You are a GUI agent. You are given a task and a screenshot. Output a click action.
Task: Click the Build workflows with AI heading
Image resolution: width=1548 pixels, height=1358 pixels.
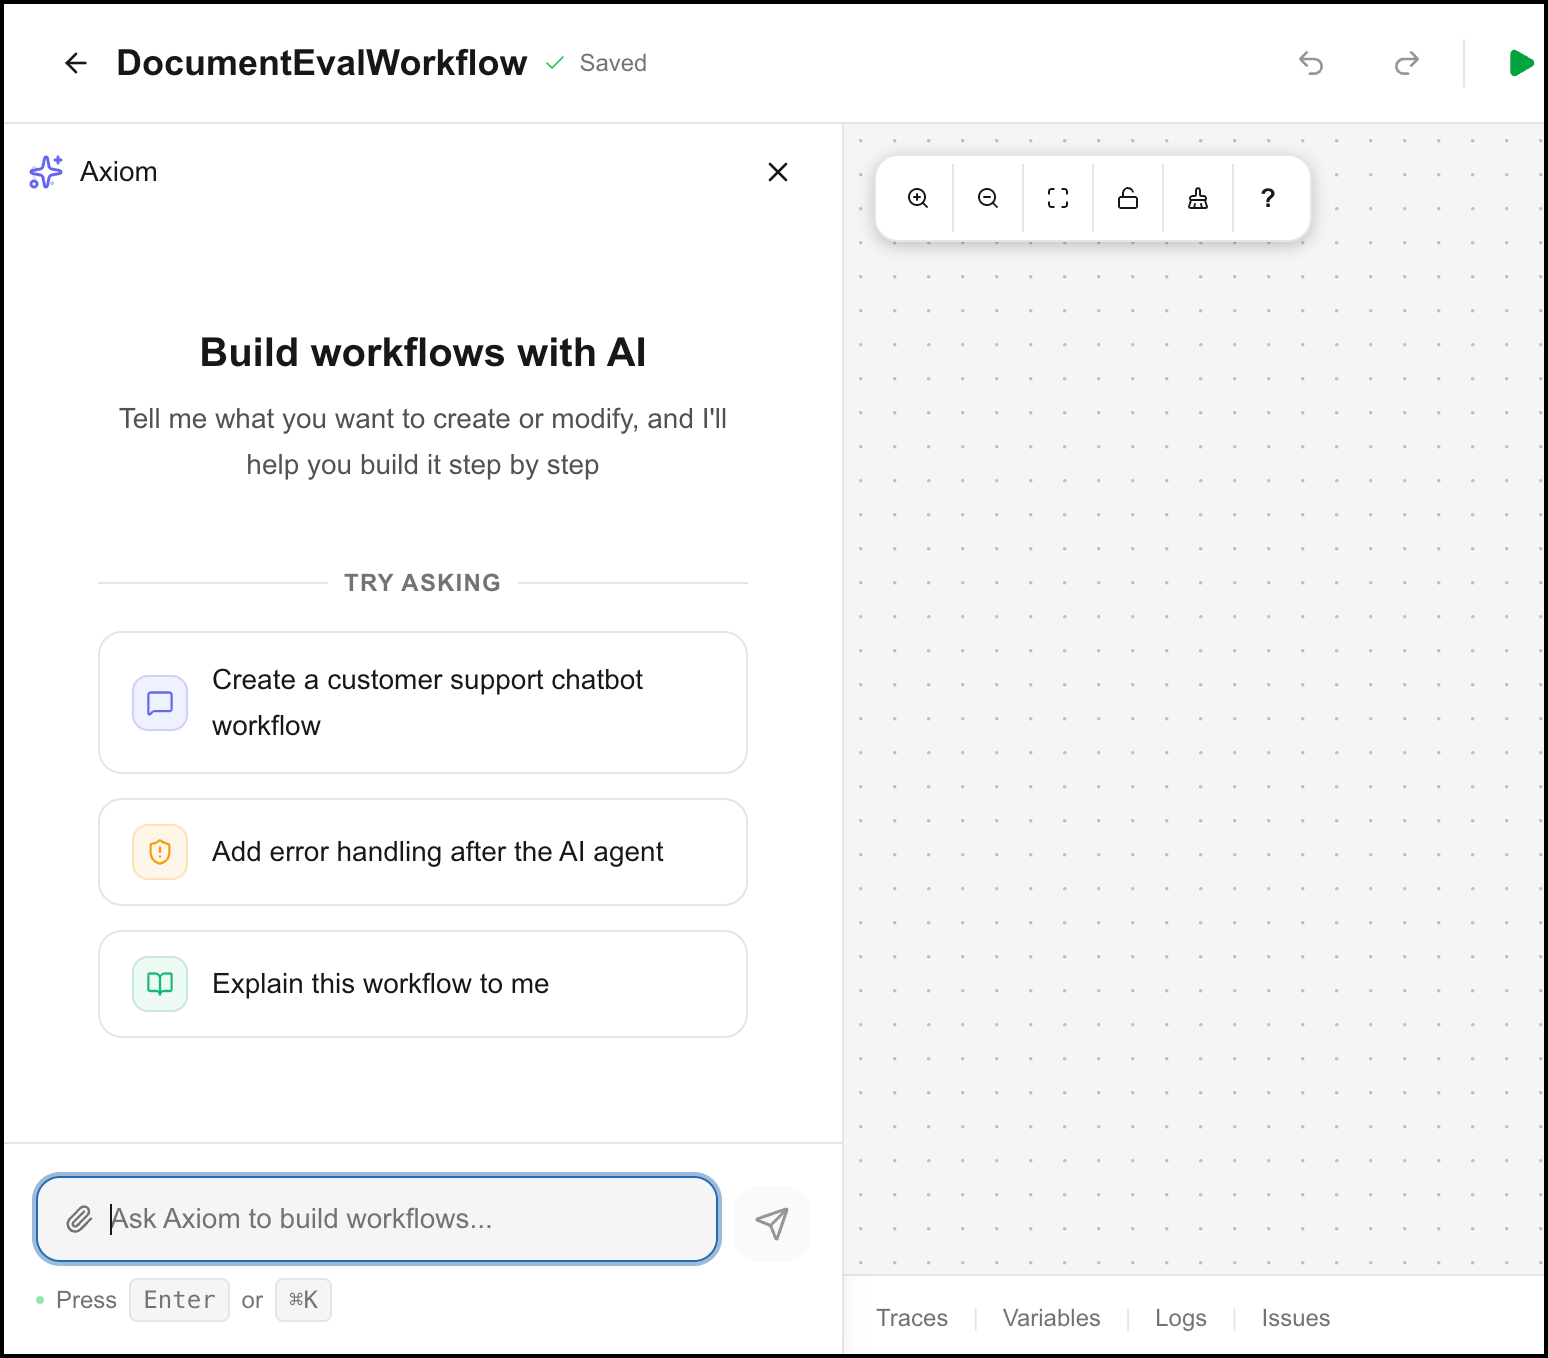tap(423, 353)
